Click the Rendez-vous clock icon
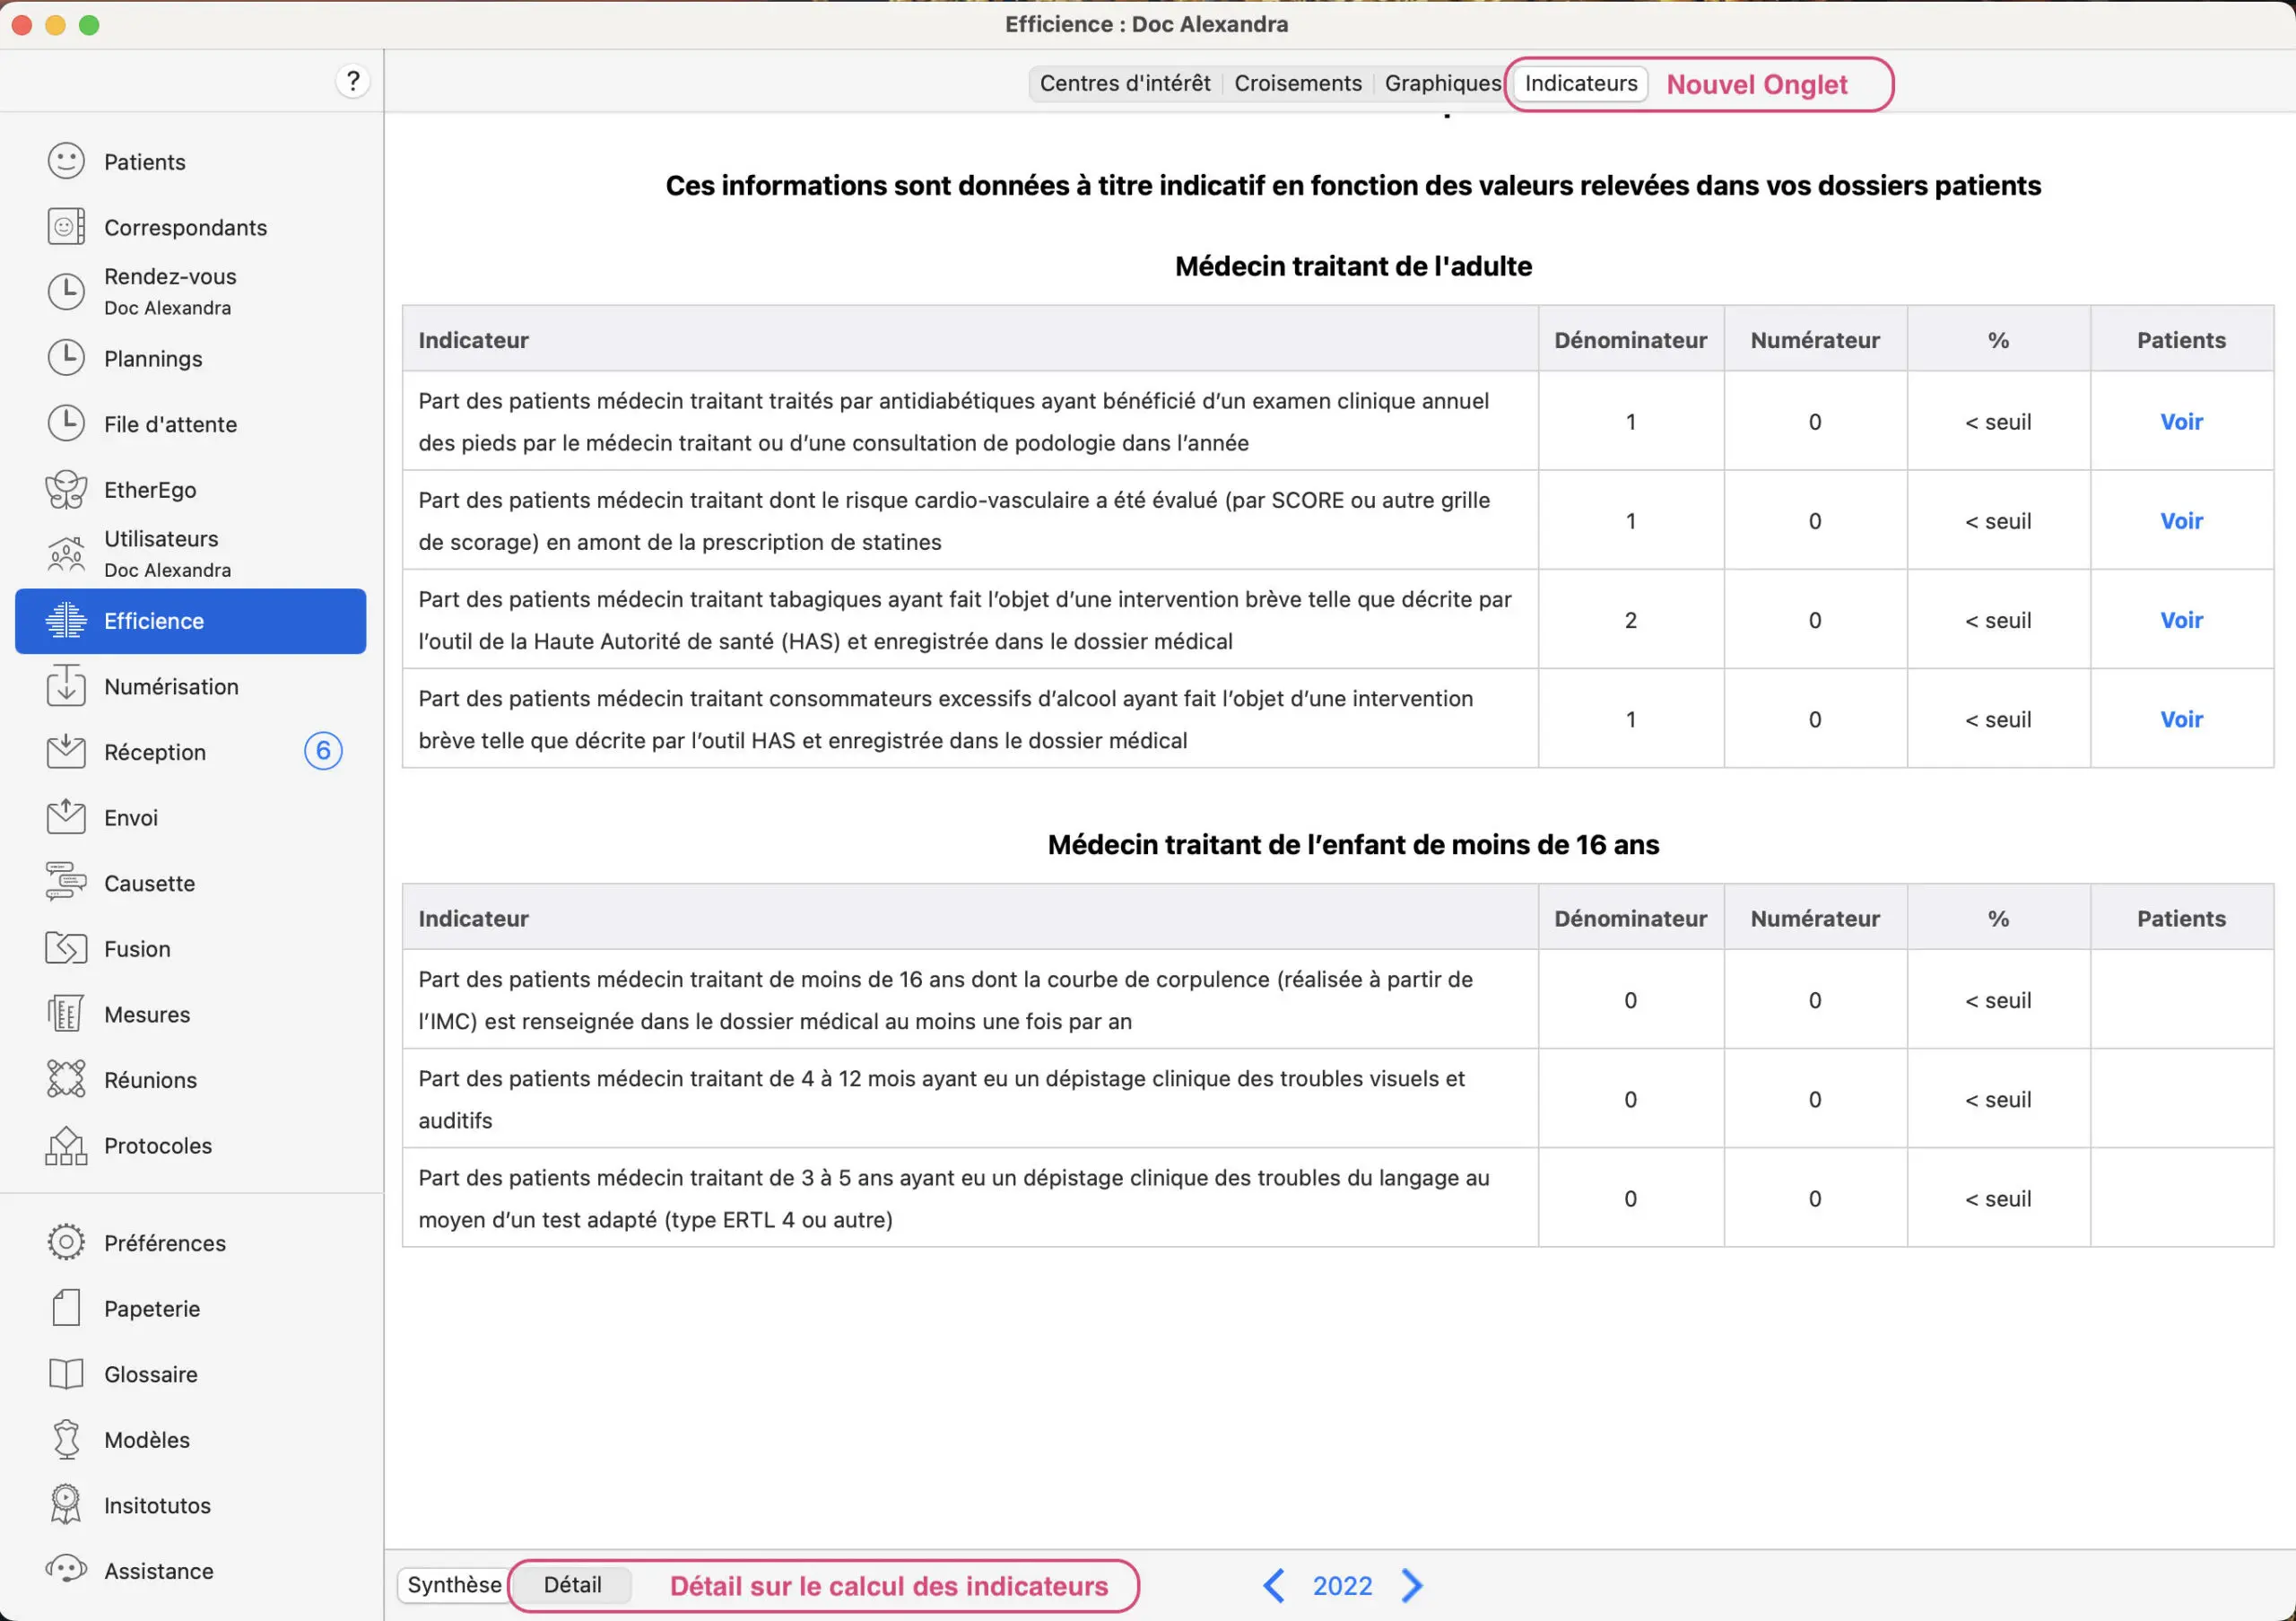 click(66, 291)
